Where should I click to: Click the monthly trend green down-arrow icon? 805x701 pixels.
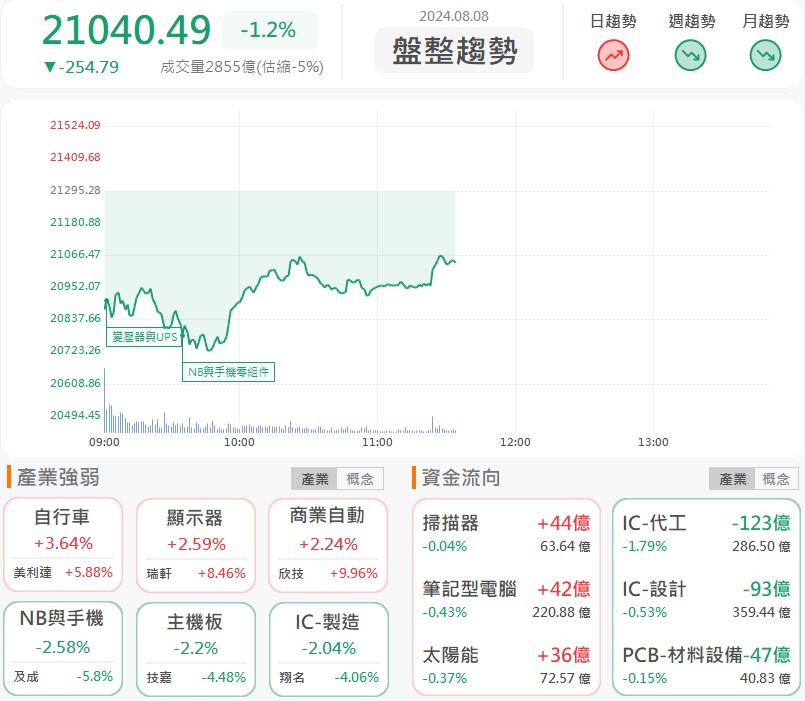click(765, 55)
